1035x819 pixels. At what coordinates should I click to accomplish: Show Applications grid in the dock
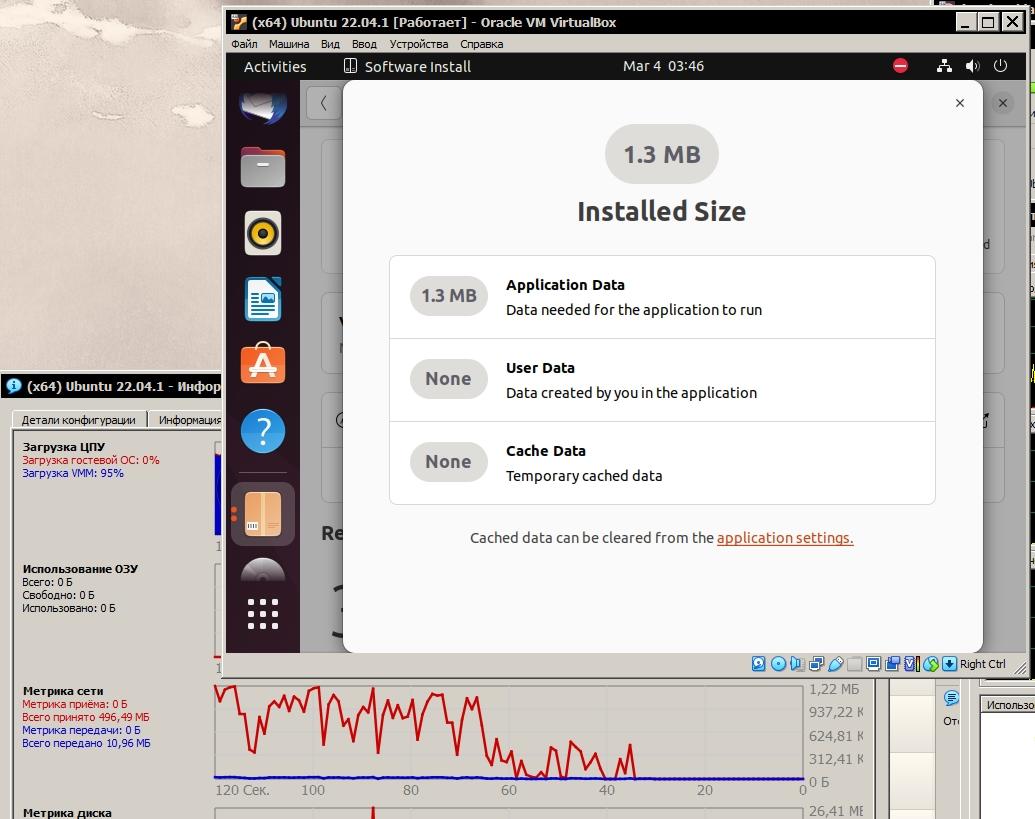click(263, 614)
